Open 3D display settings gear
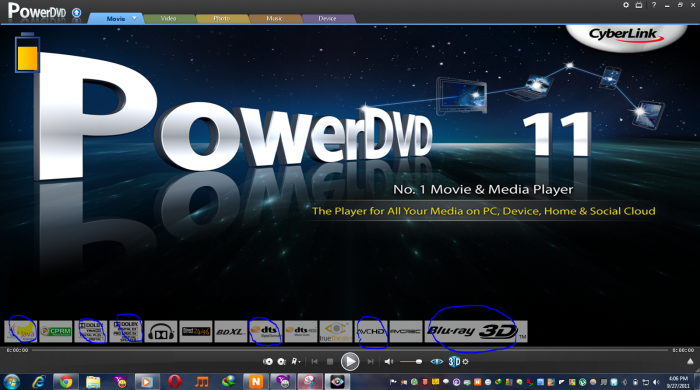 click(466, 361)
